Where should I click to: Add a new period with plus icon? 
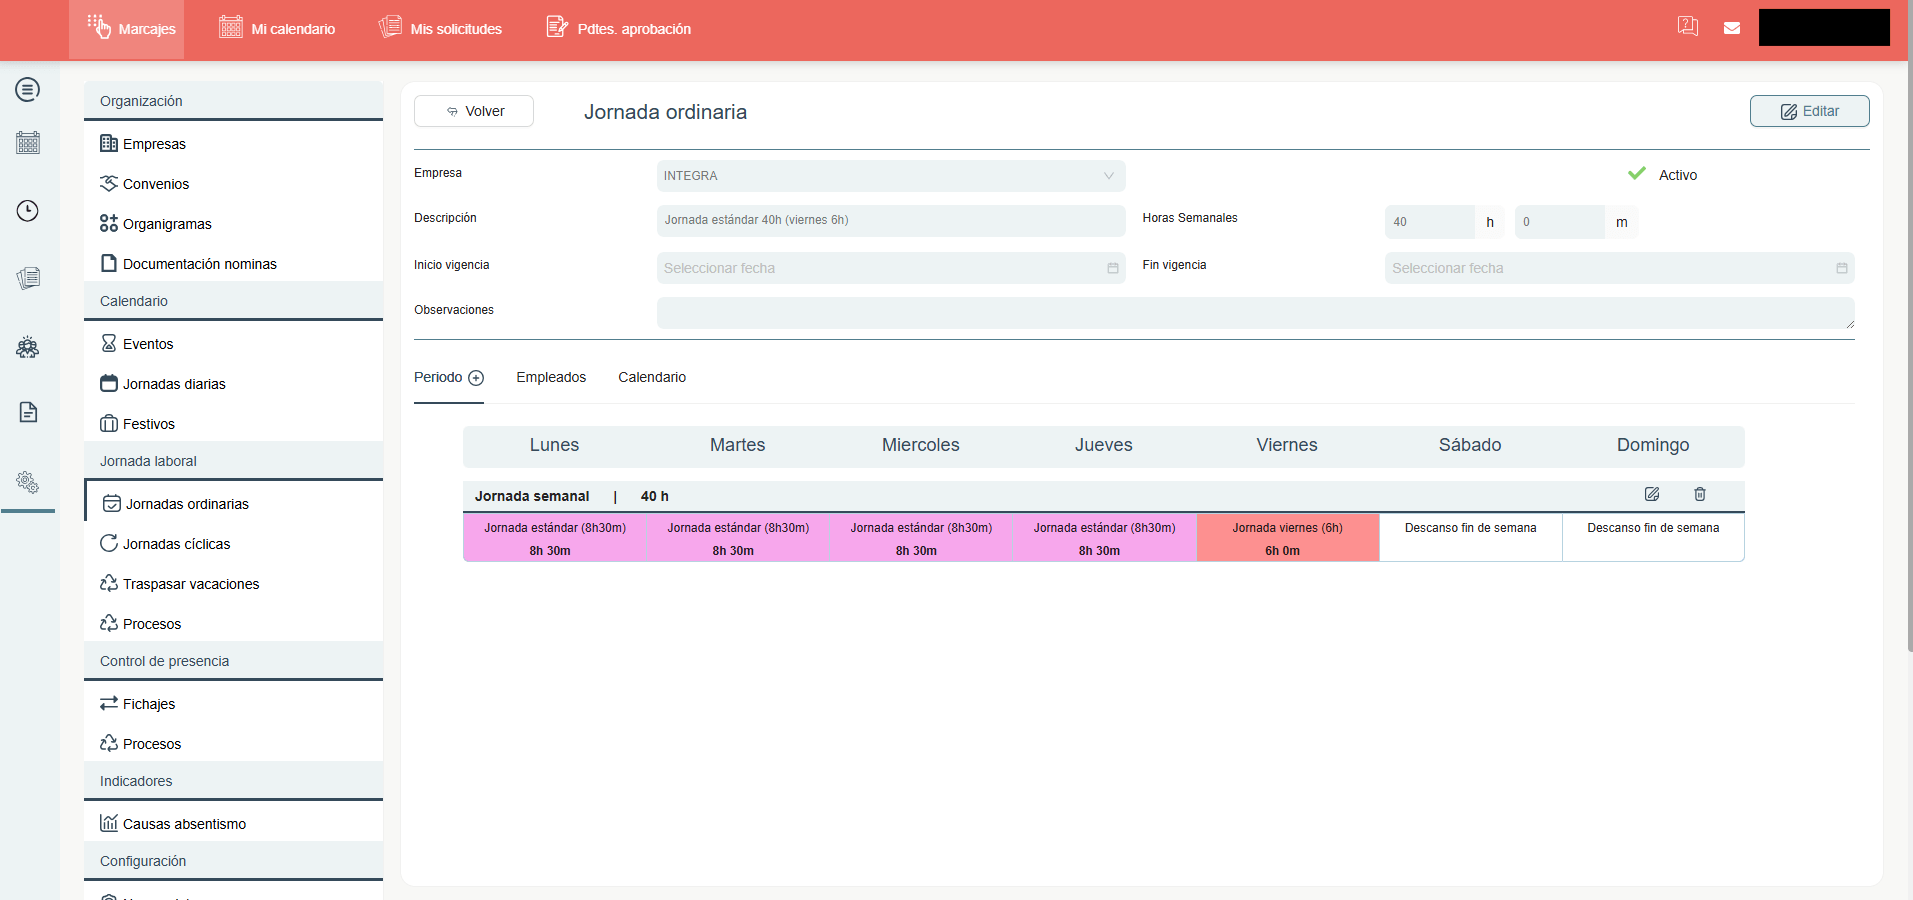(476, 378)
